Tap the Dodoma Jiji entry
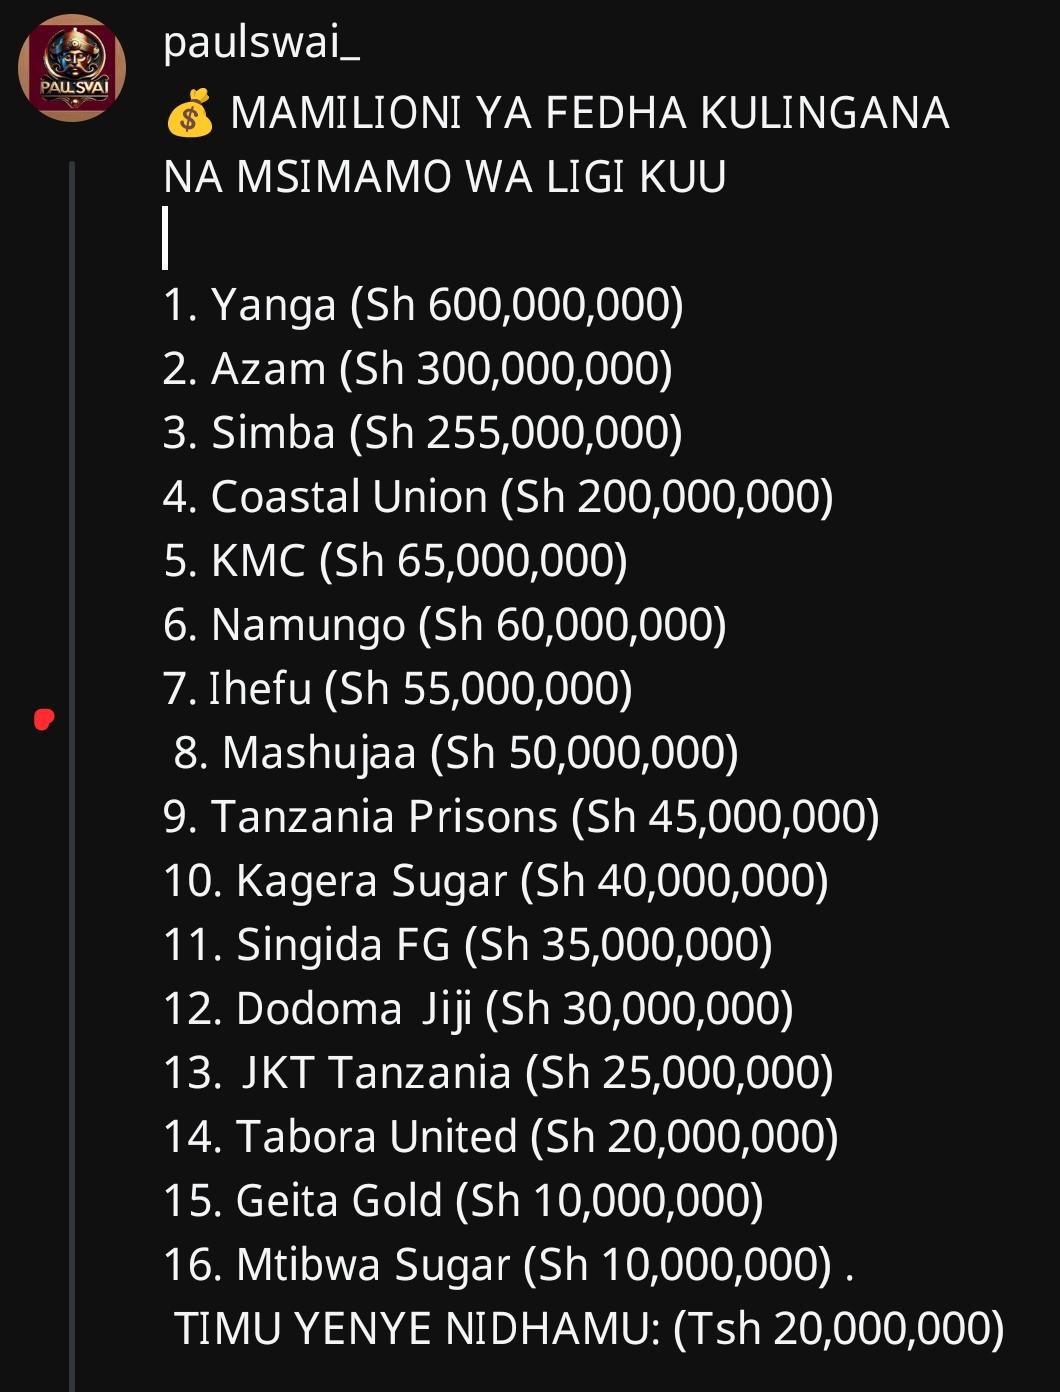The height and width of the screenshot is (1392, 1060). click(478, 1009)
